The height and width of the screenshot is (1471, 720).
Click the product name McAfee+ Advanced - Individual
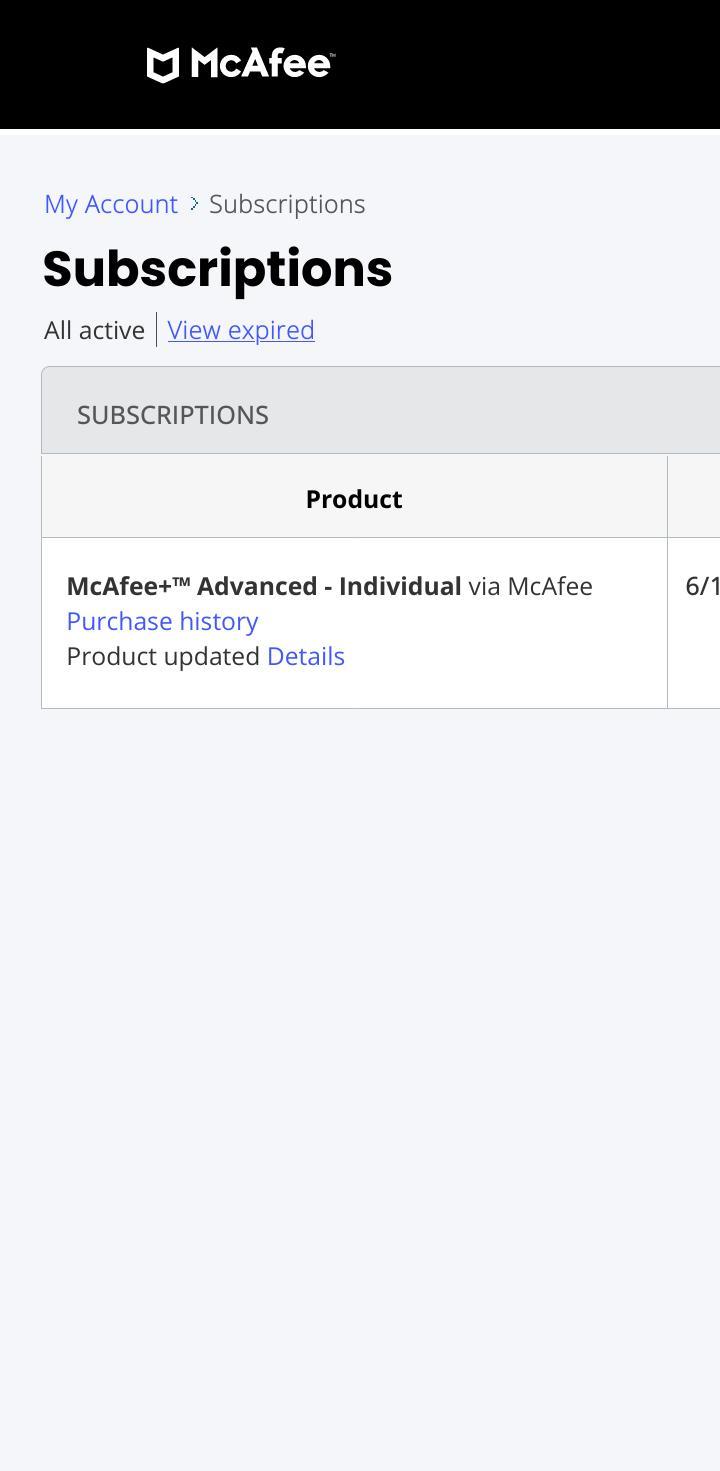[262, 586]
